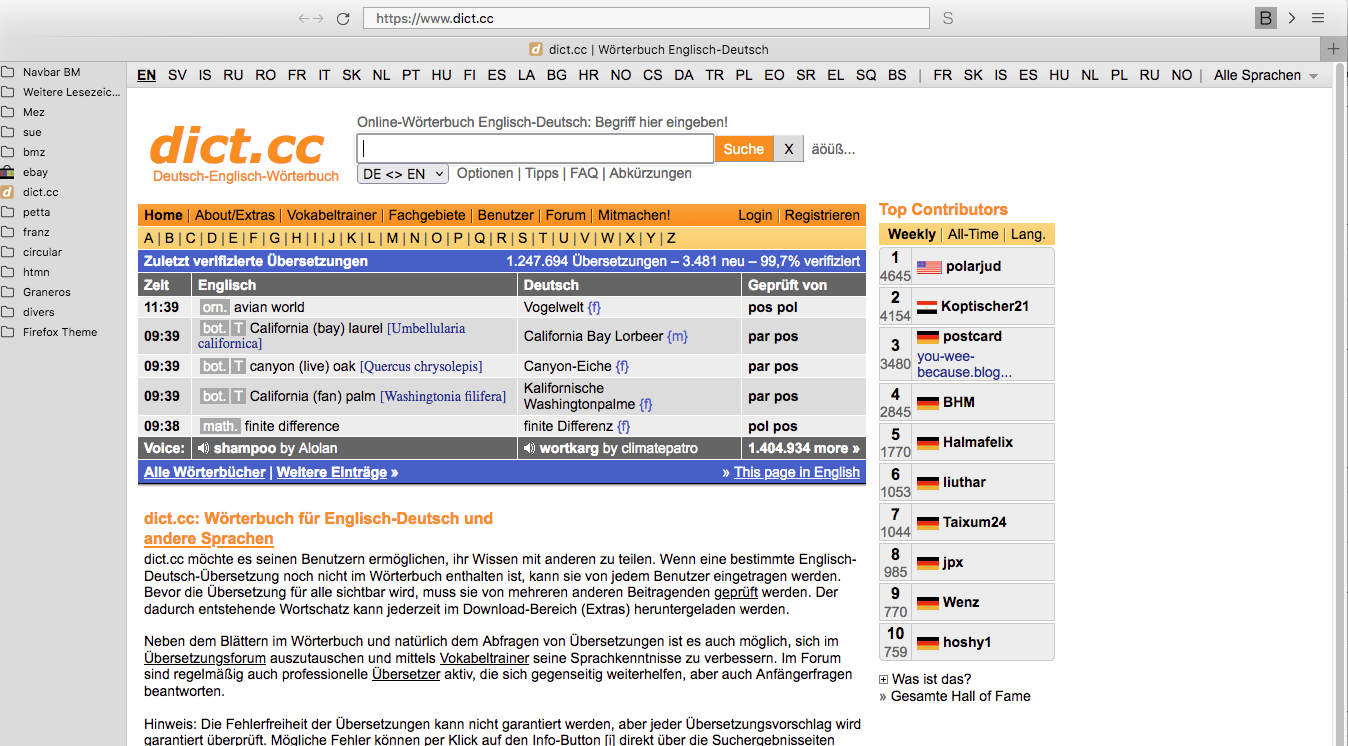Viewport: 1348px width, 746px height.
Task: Open the About/Extras menu
Action: tap(235, 215)
